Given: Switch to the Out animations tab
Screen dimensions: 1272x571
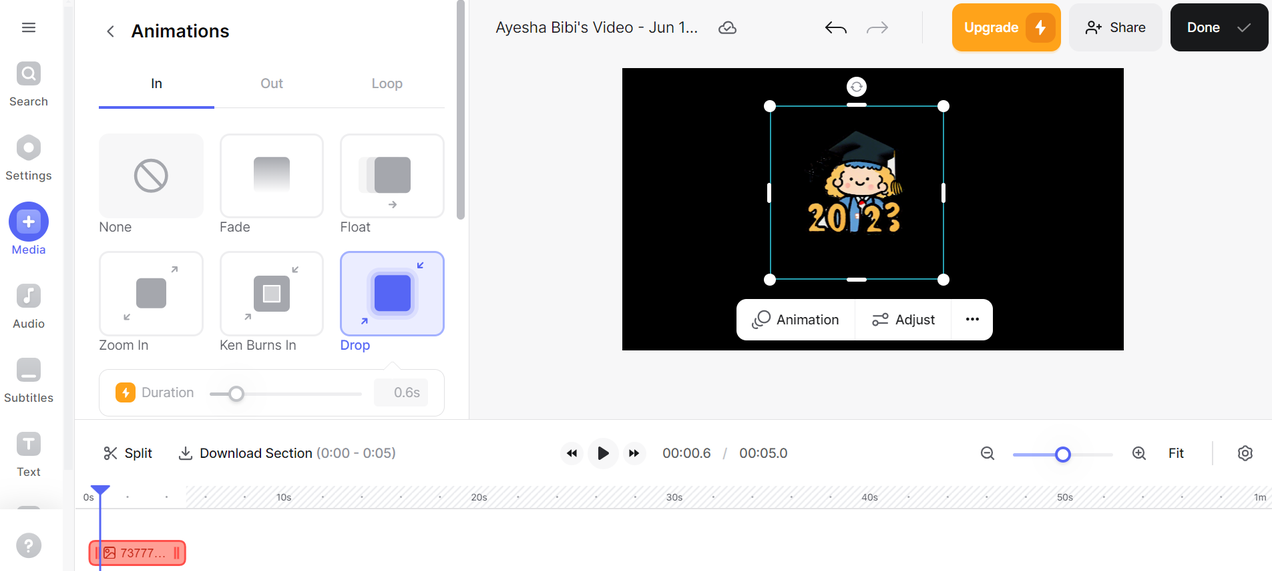Looking at the screenshot, I should point(272,84).
